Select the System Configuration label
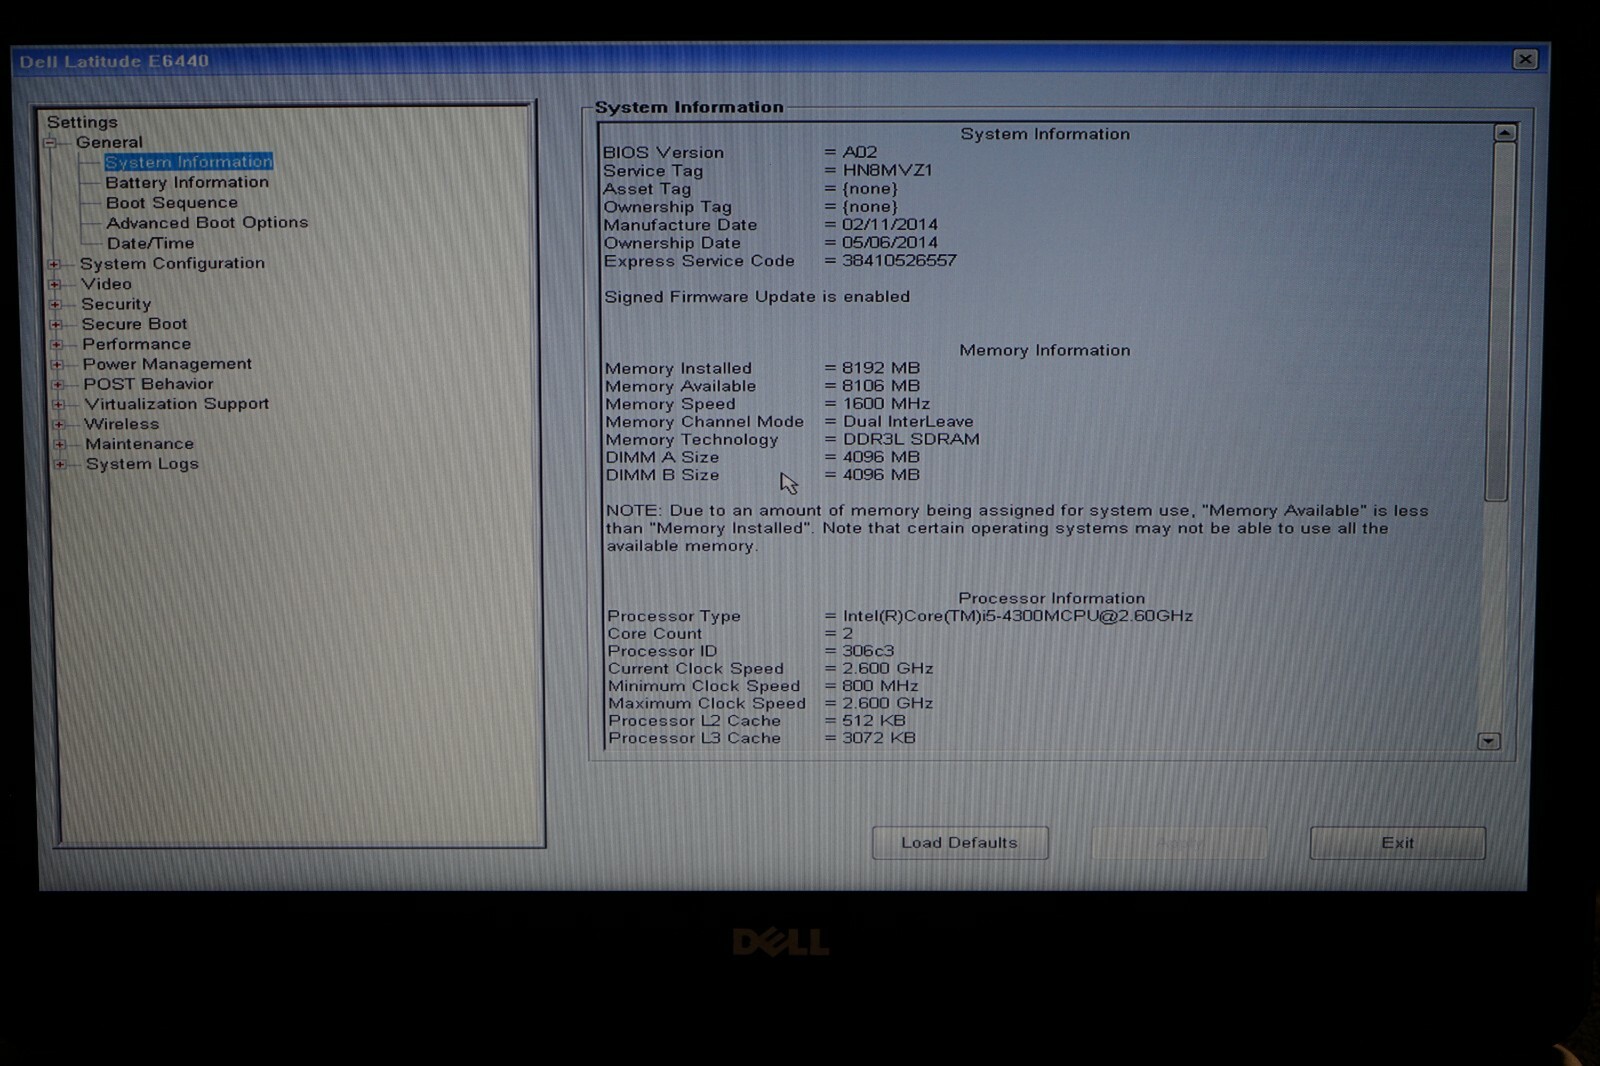Screen dimensions: 1600x1066 tap(172, 263)
